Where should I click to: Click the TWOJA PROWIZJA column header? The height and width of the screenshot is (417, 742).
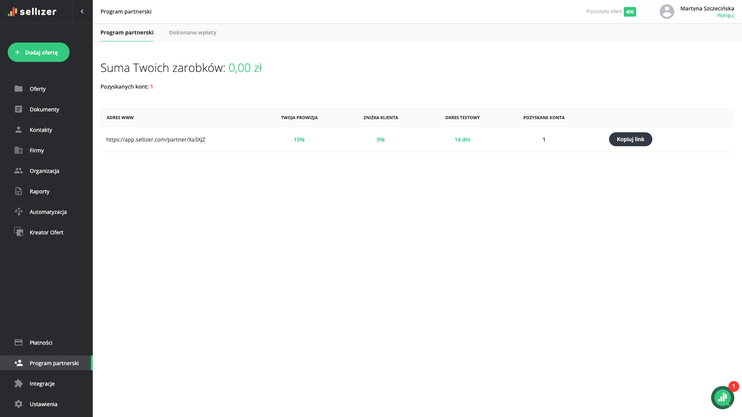coord(299,117)
